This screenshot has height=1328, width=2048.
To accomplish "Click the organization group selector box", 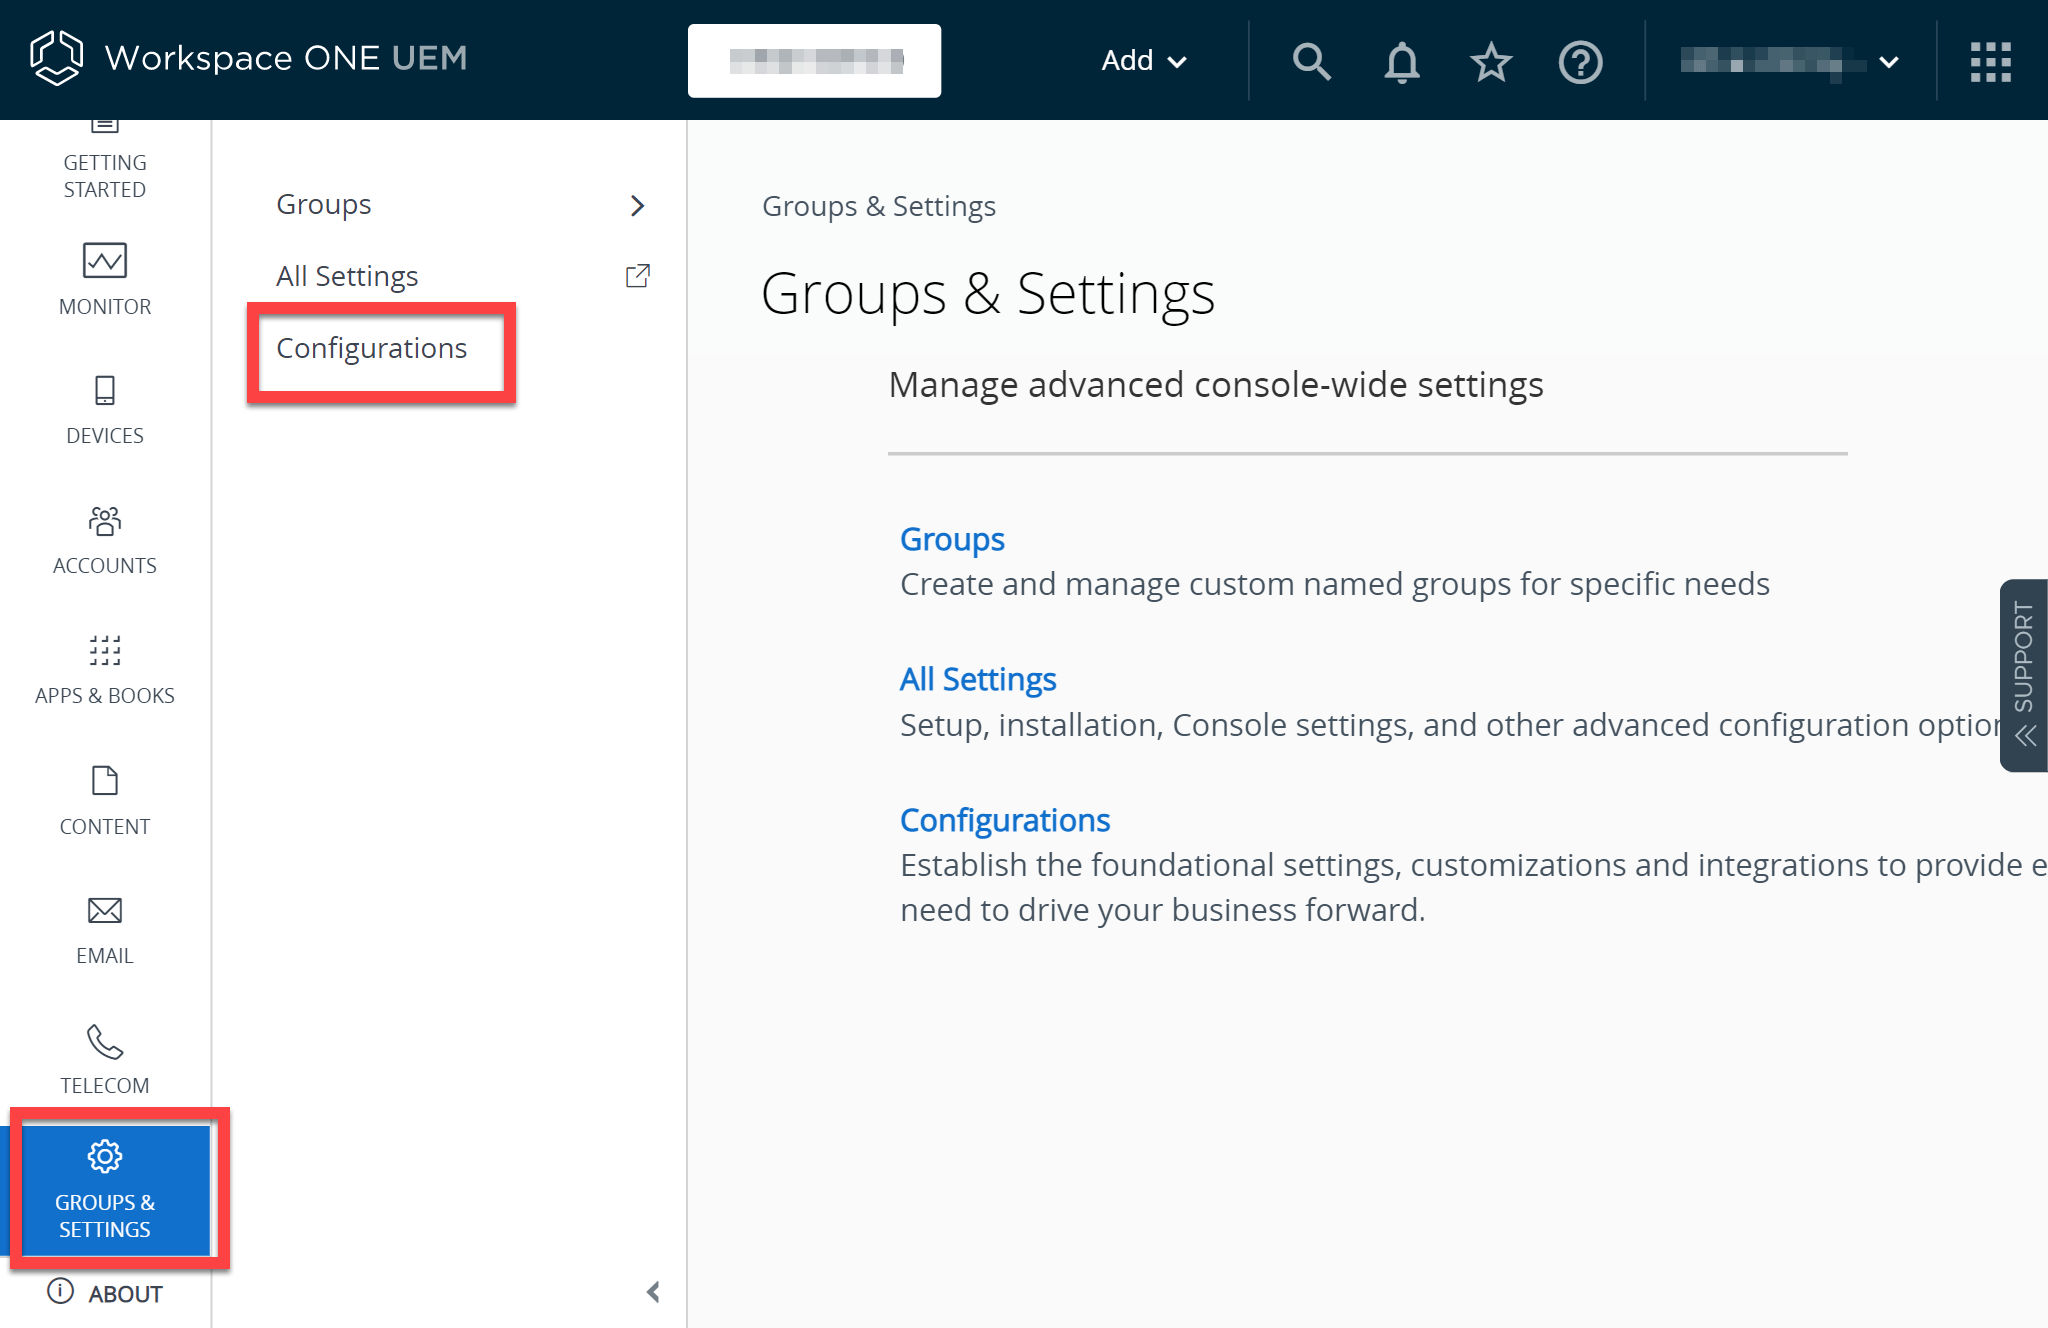I will click(814, 61).
